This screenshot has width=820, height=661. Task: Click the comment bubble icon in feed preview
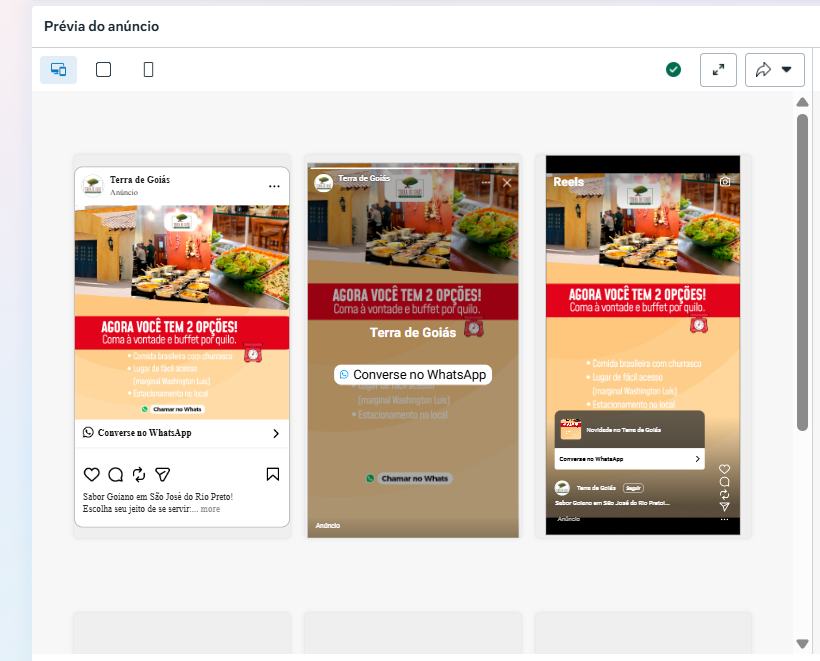(x=116, y=474)
